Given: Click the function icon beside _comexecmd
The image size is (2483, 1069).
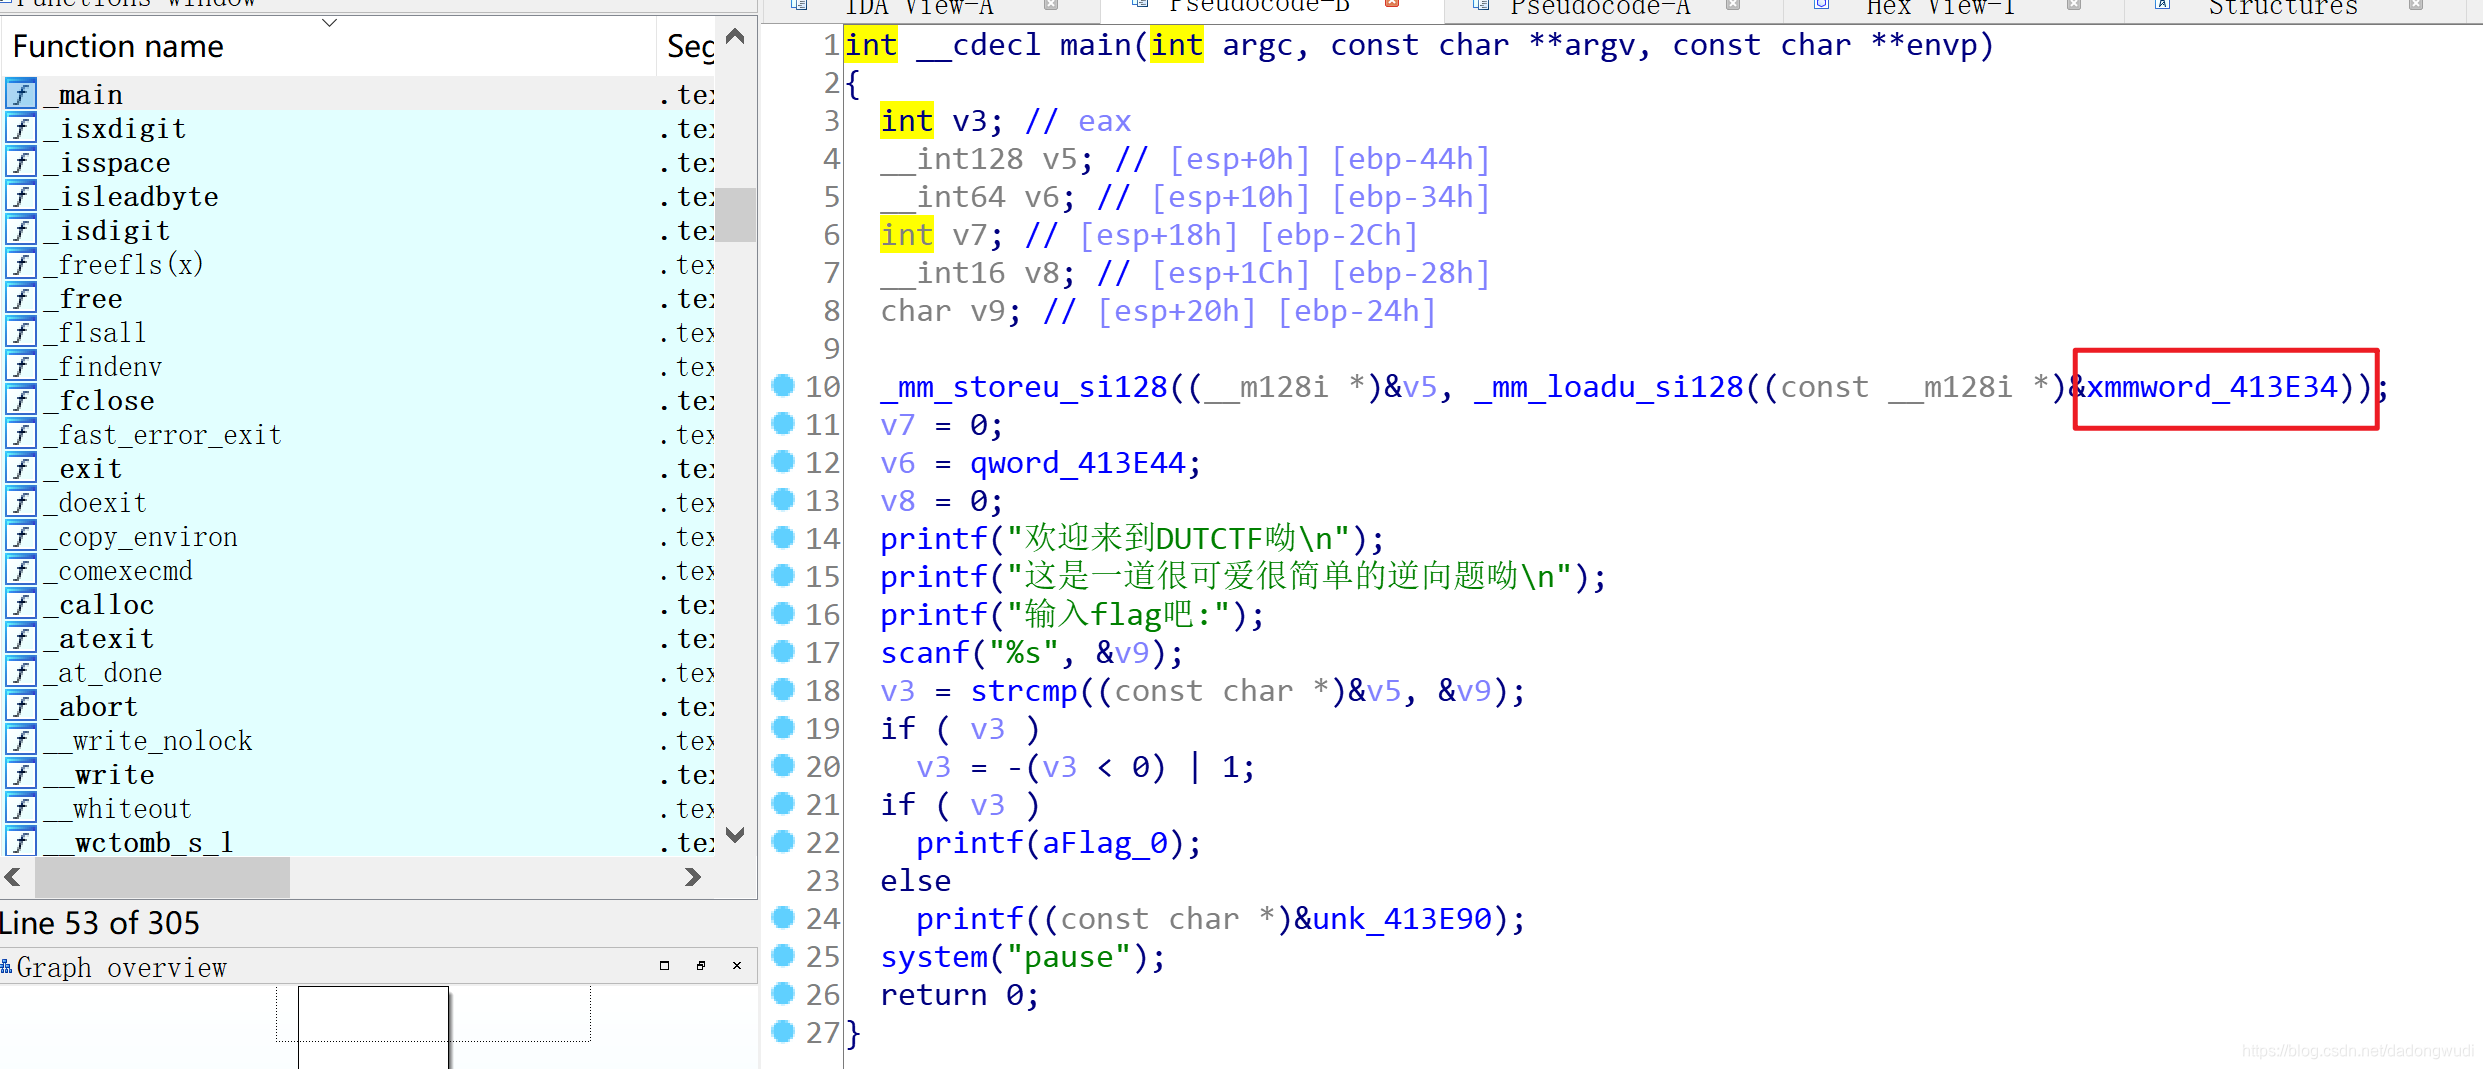Looking at the screenshot, I should (21, 570).
